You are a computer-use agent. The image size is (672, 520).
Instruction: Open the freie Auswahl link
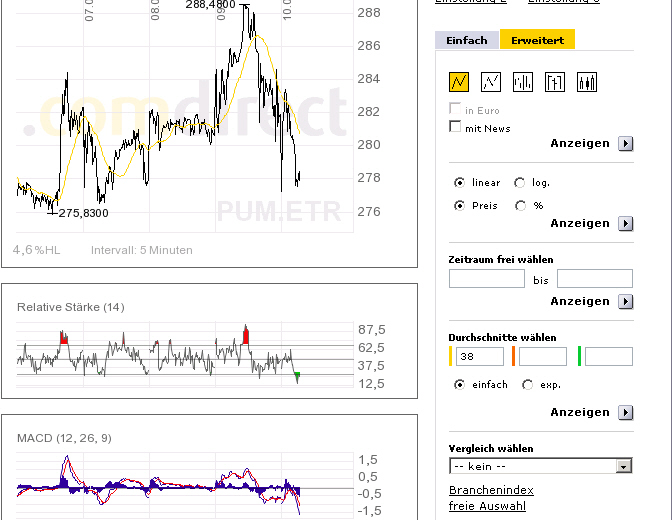[487, 506]
